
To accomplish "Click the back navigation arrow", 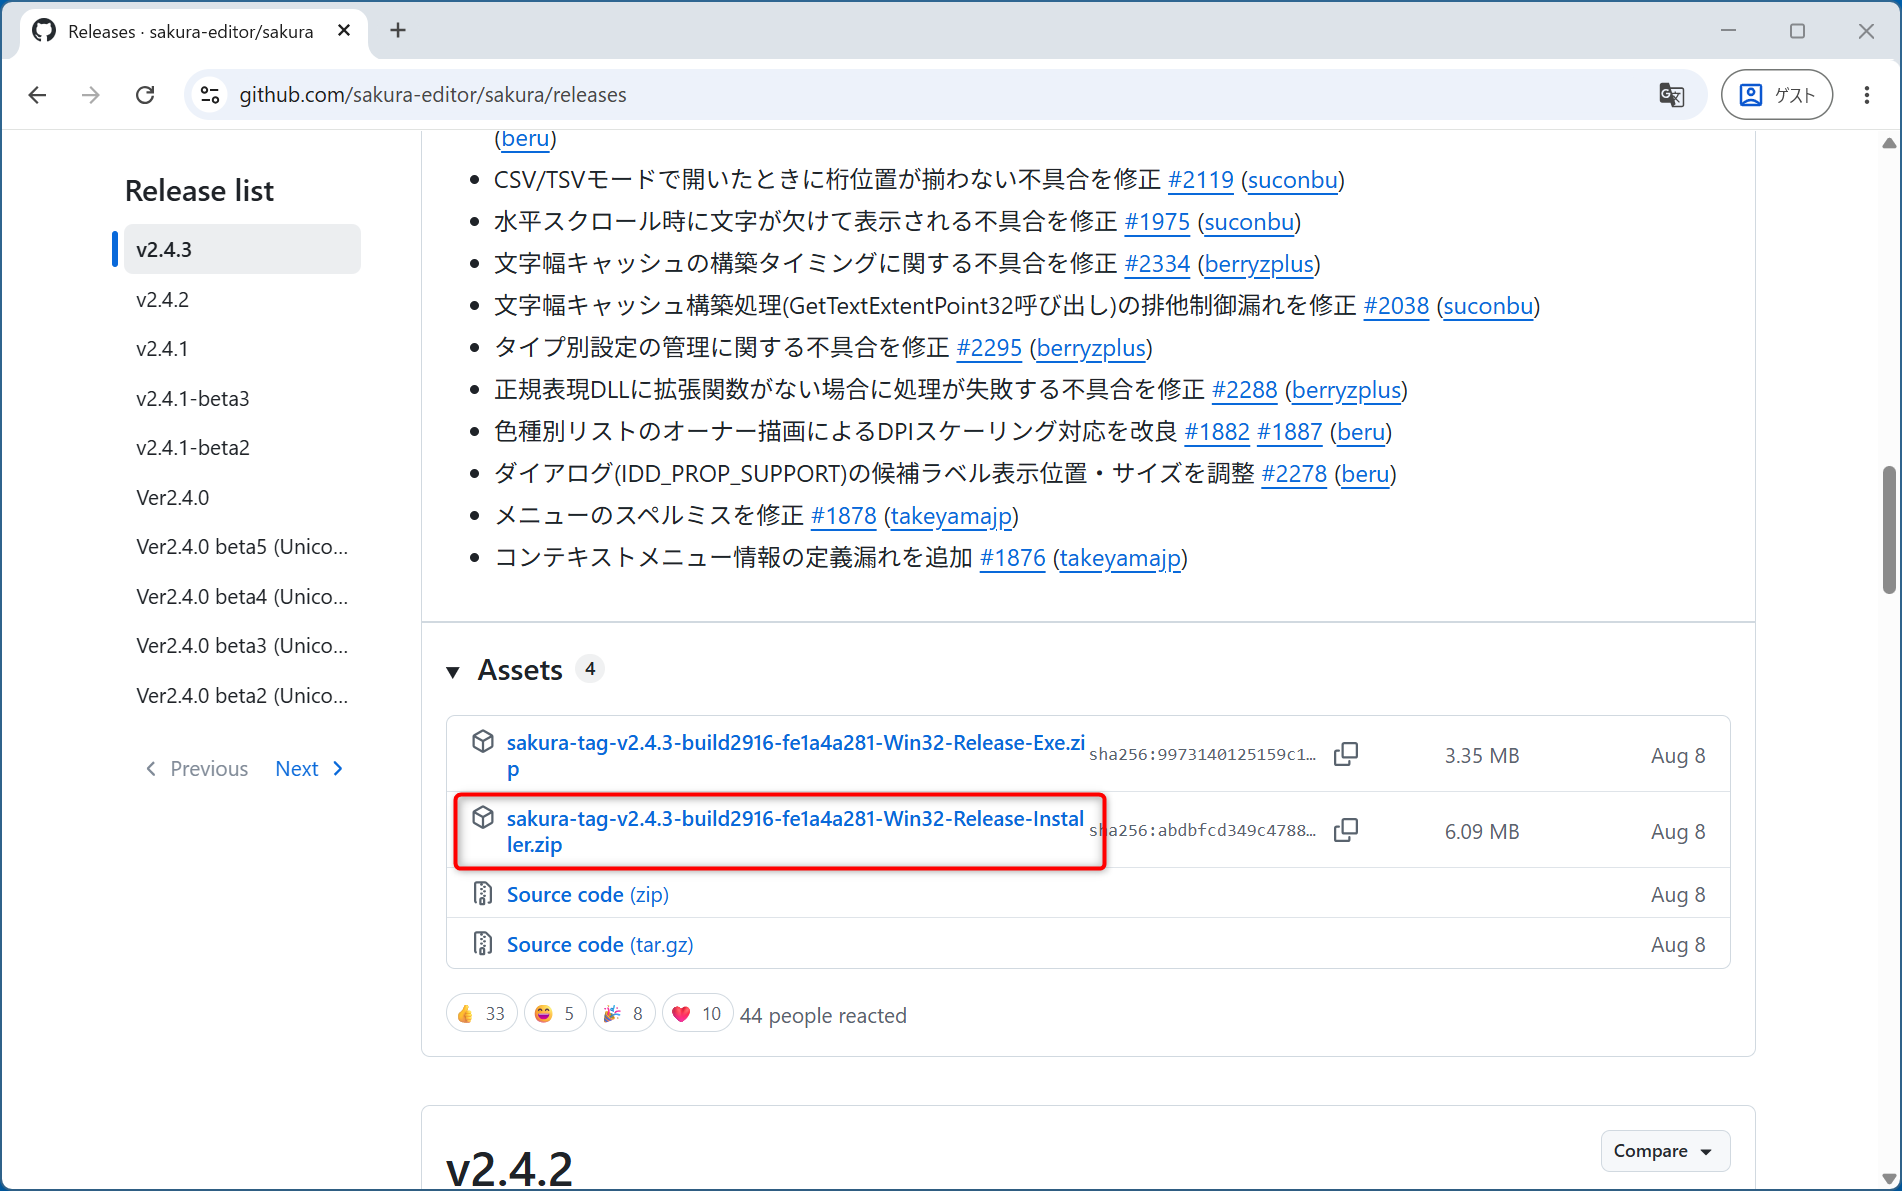I will click(38, 95).
